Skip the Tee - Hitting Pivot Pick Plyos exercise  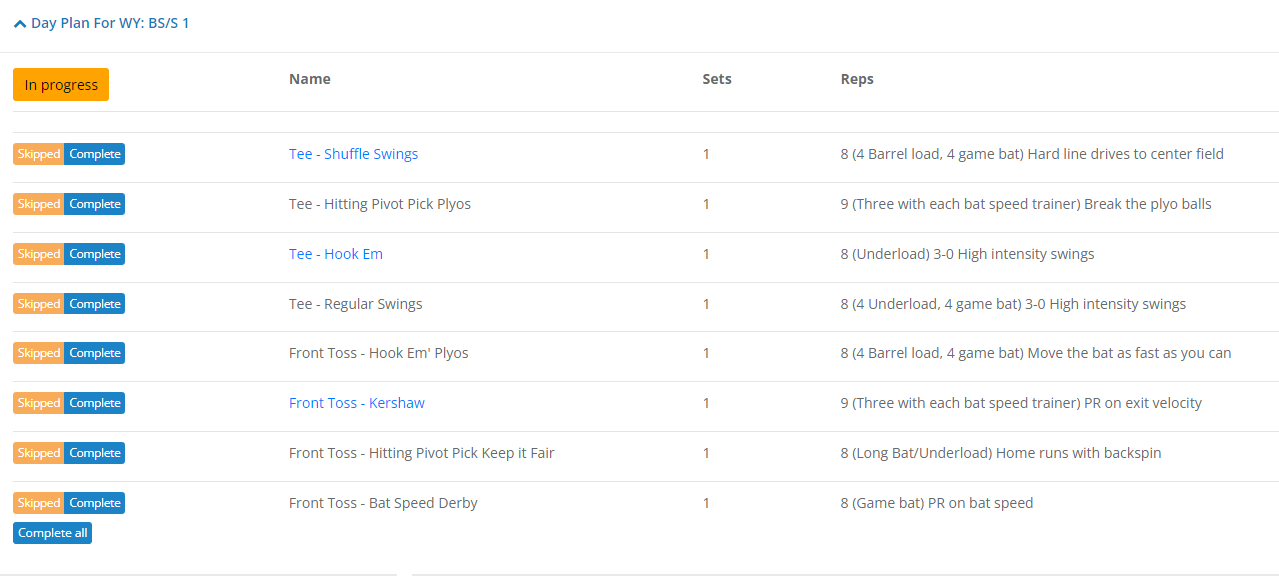point(39,204)
